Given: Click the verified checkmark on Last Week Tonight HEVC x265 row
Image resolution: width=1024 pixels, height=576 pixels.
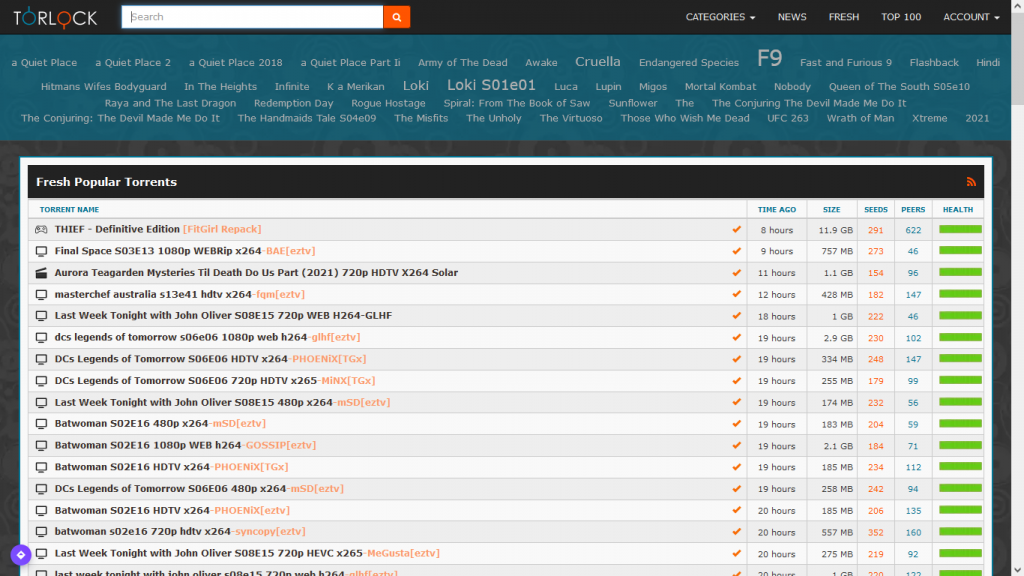Looking at the screenshot, I should tap(737, 552).
